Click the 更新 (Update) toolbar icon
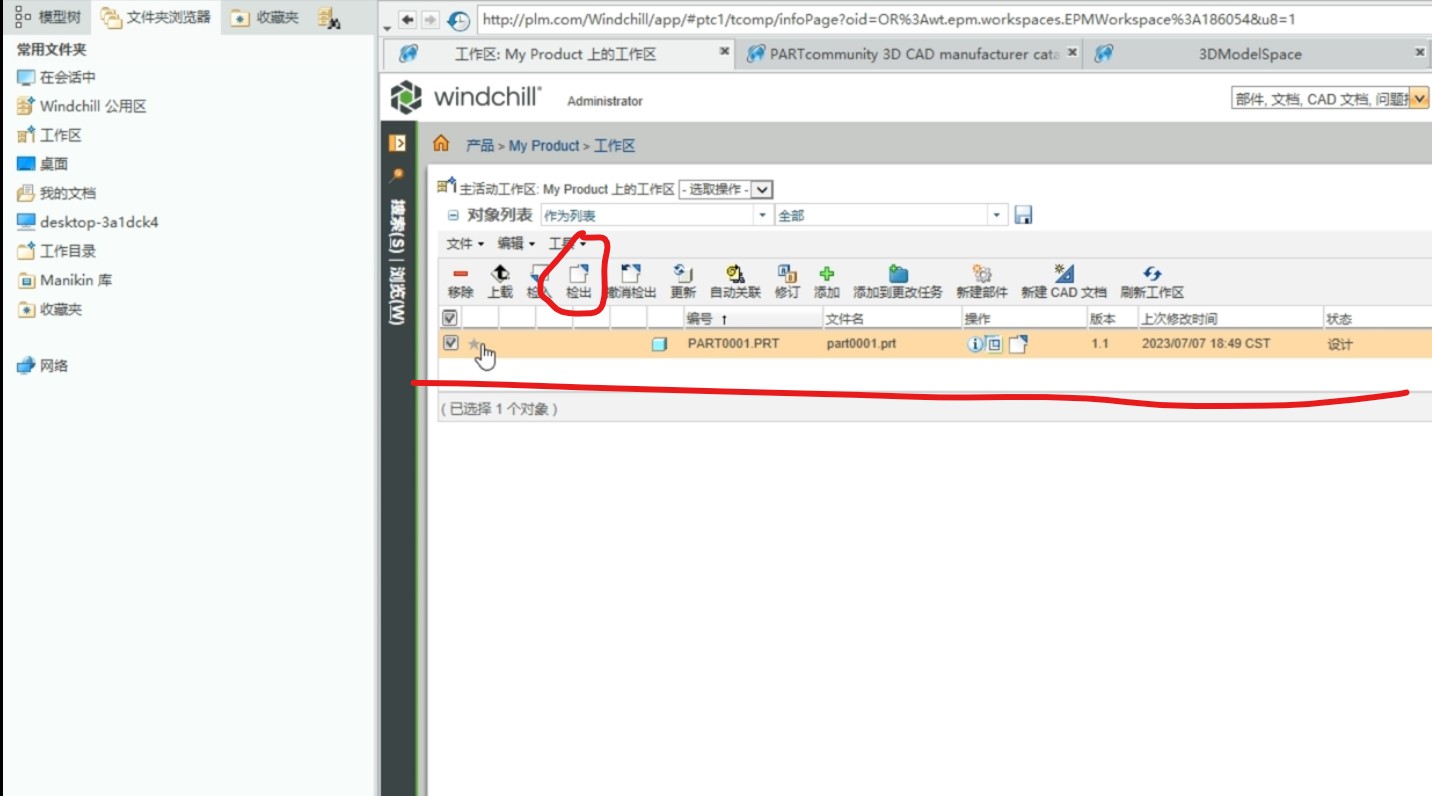This screenshot has height=796, width=1432. (683, 273)
